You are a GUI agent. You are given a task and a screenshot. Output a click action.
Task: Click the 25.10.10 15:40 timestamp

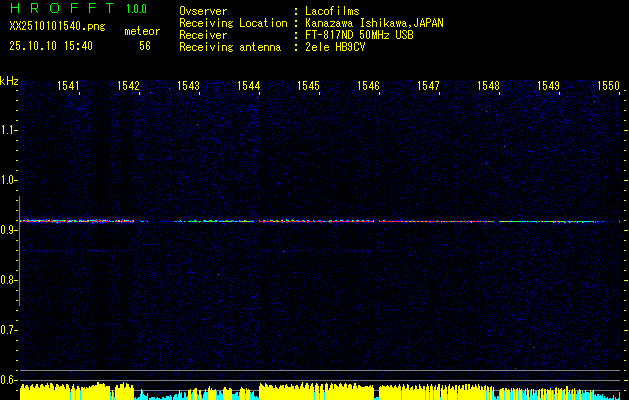point(51,46)
